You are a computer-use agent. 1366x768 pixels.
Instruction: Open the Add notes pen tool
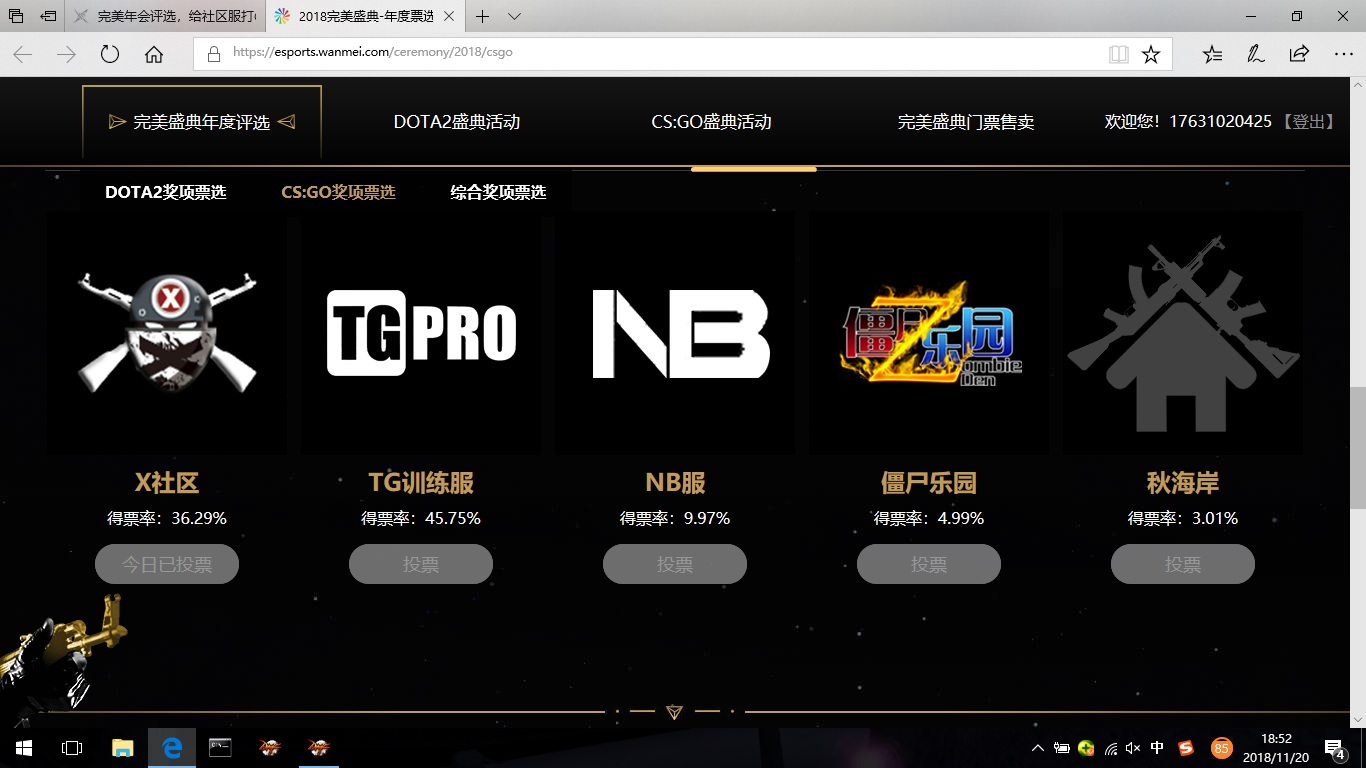tap(1256, 54)
